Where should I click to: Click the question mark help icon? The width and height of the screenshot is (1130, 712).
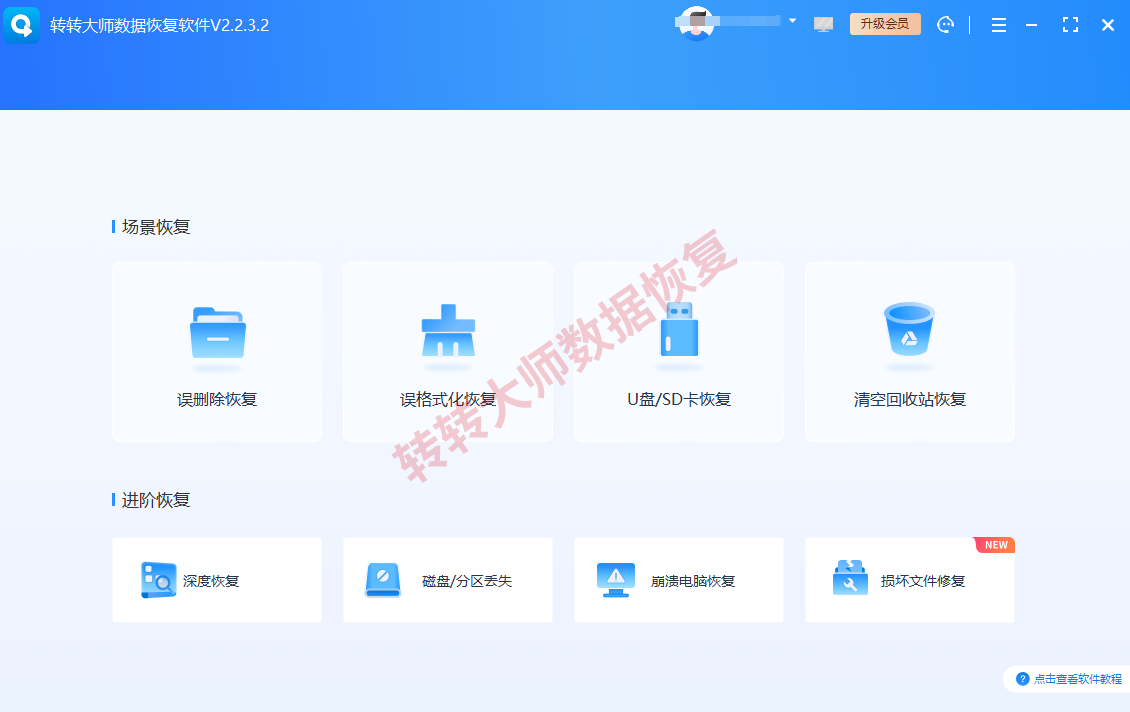click(x=1023, y=679)
